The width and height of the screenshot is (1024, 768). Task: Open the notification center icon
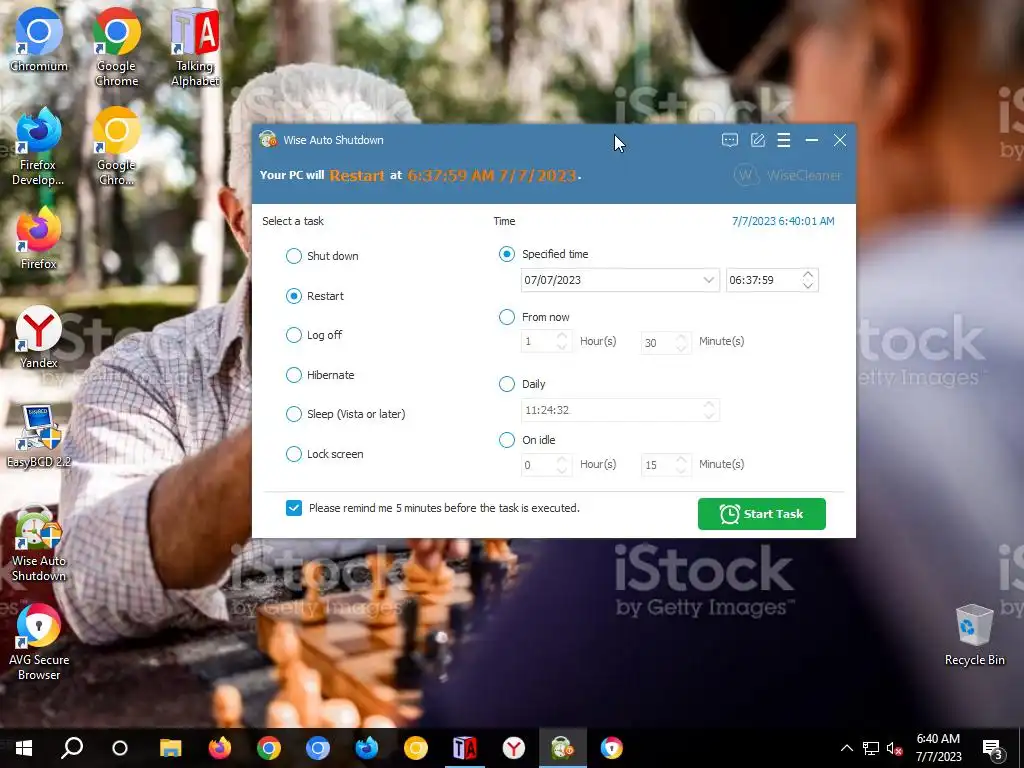pos(993,748)
